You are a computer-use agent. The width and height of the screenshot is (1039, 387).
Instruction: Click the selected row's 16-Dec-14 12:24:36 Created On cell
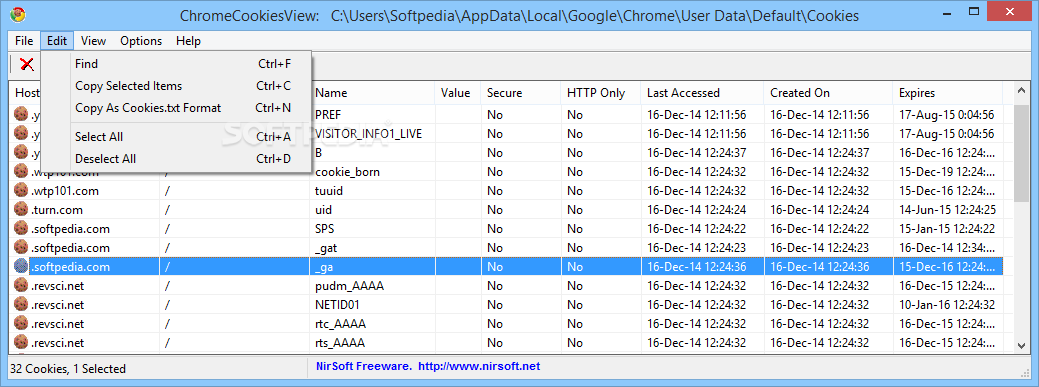(x=820, y=267)
